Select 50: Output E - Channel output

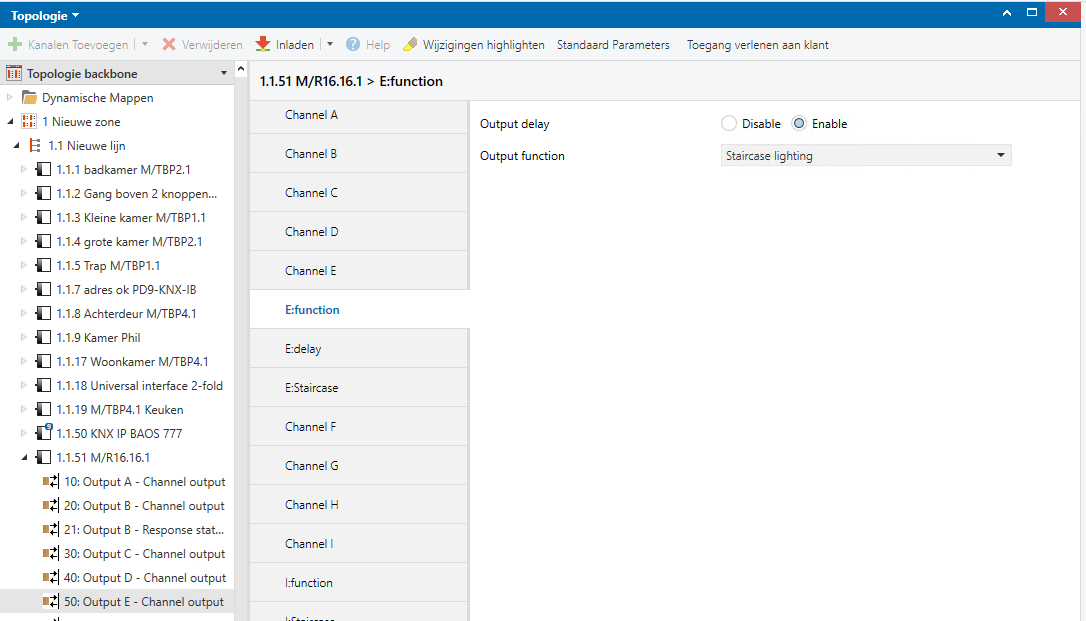[x=143, y=602]
